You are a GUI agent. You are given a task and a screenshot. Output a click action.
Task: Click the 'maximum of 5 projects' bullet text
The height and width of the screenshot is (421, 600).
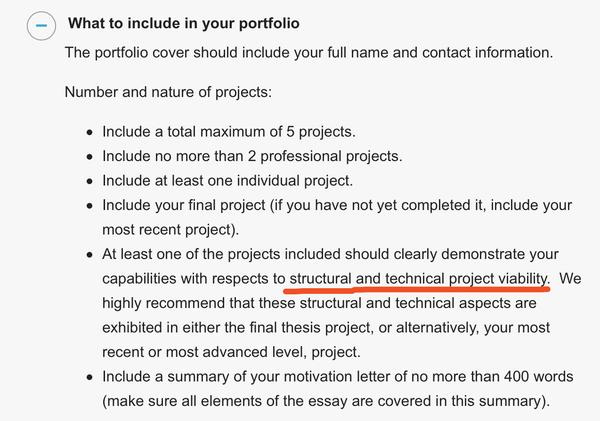coord(229,131)
